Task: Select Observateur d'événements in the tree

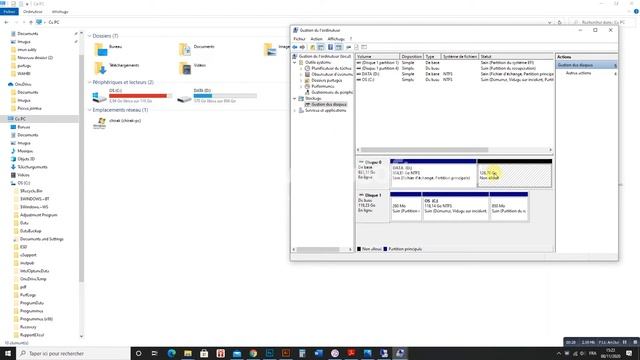Action: [332, 74]
